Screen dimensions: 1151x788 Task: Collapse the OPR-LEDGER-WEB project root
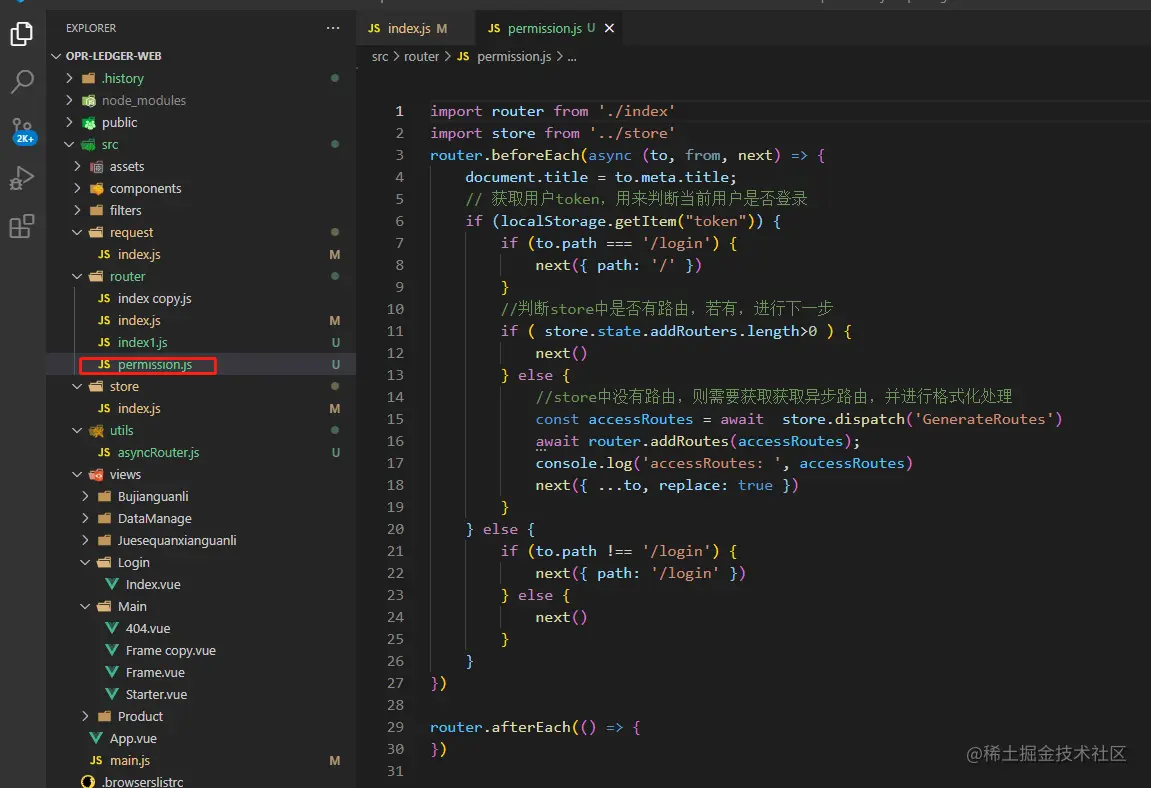113,56
